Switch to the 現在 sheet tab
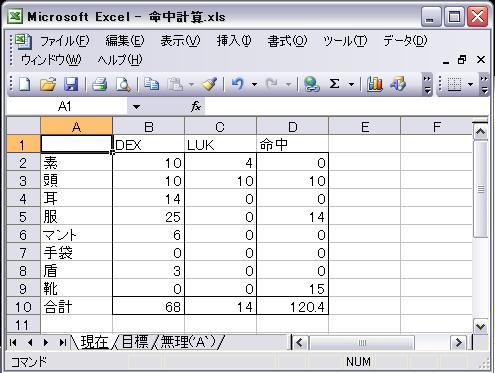 [x=94, y=342]
